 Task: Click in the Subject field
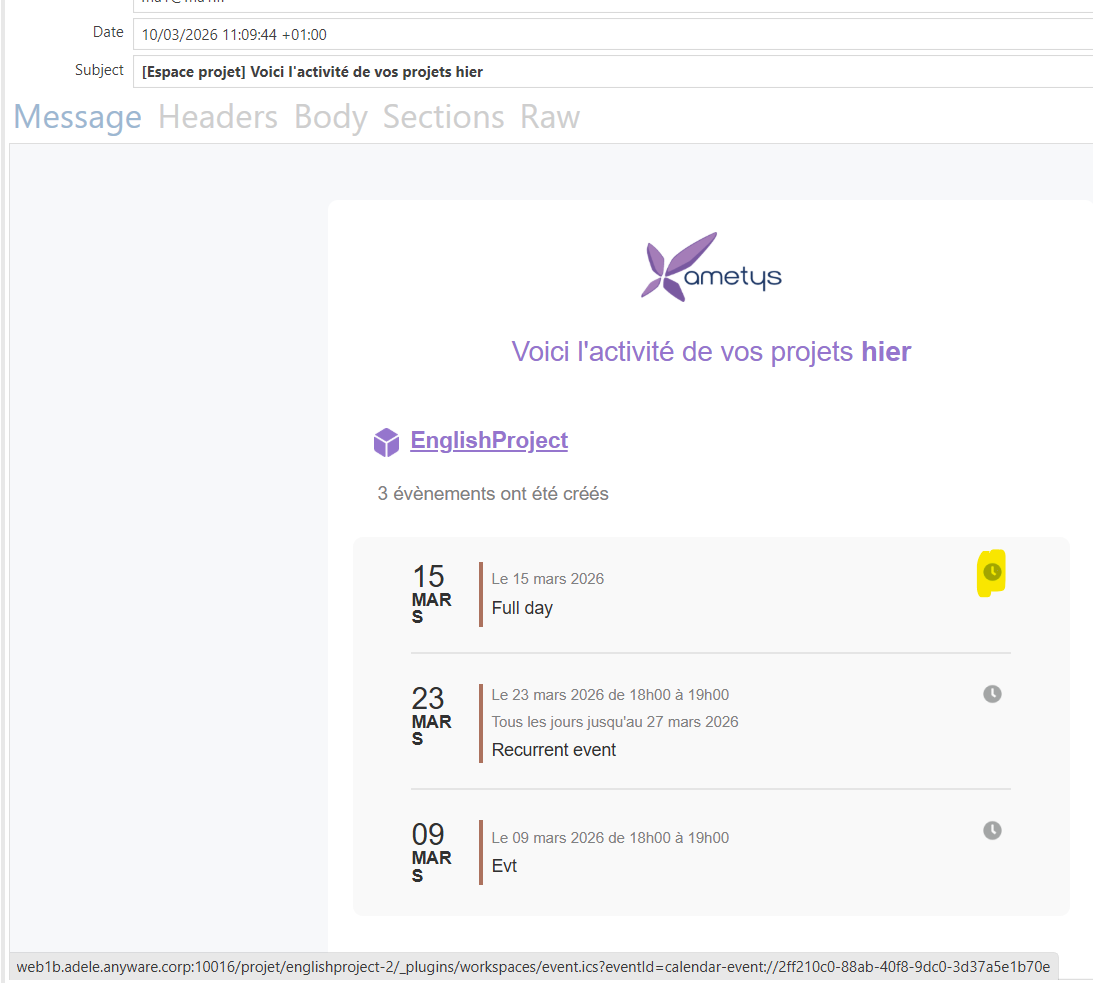612,72
